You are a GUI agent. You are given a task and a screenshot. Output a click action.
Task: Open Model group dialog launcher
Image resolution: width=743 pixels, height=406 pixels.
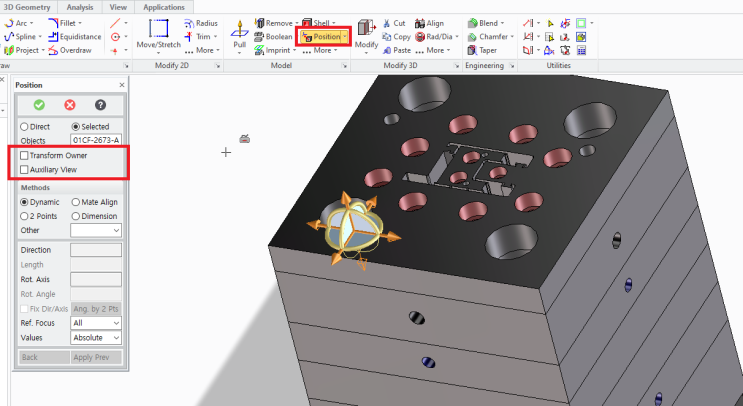point(344,66)
